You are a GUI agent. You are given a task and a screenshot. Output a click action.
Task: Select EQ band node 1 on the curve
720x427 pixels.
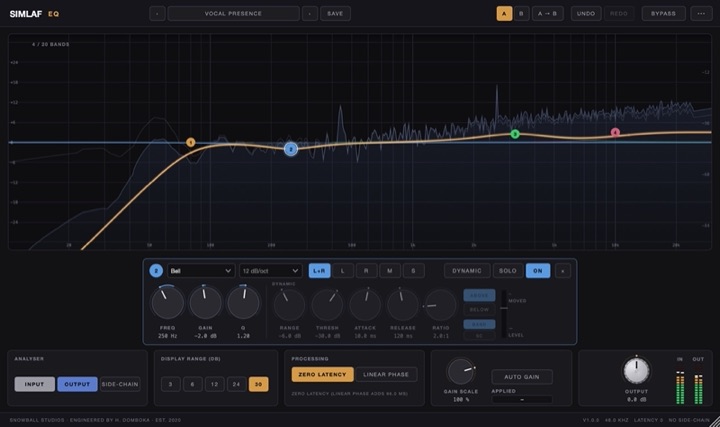point(191,142)
